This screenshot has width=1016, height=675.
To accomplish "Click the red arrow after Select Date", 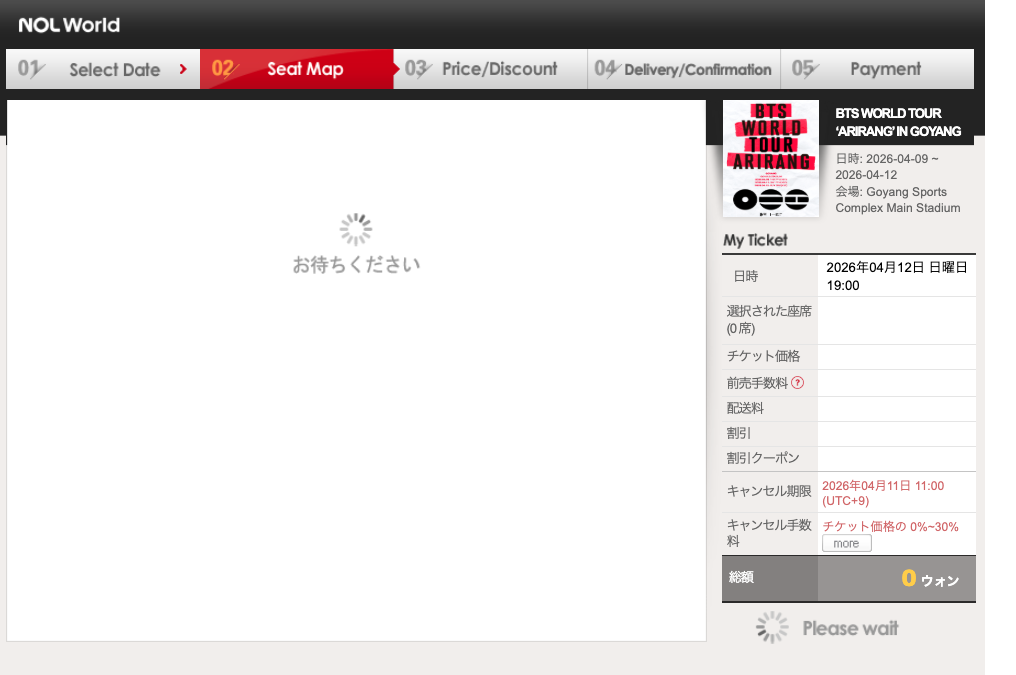I will [183, 69].
